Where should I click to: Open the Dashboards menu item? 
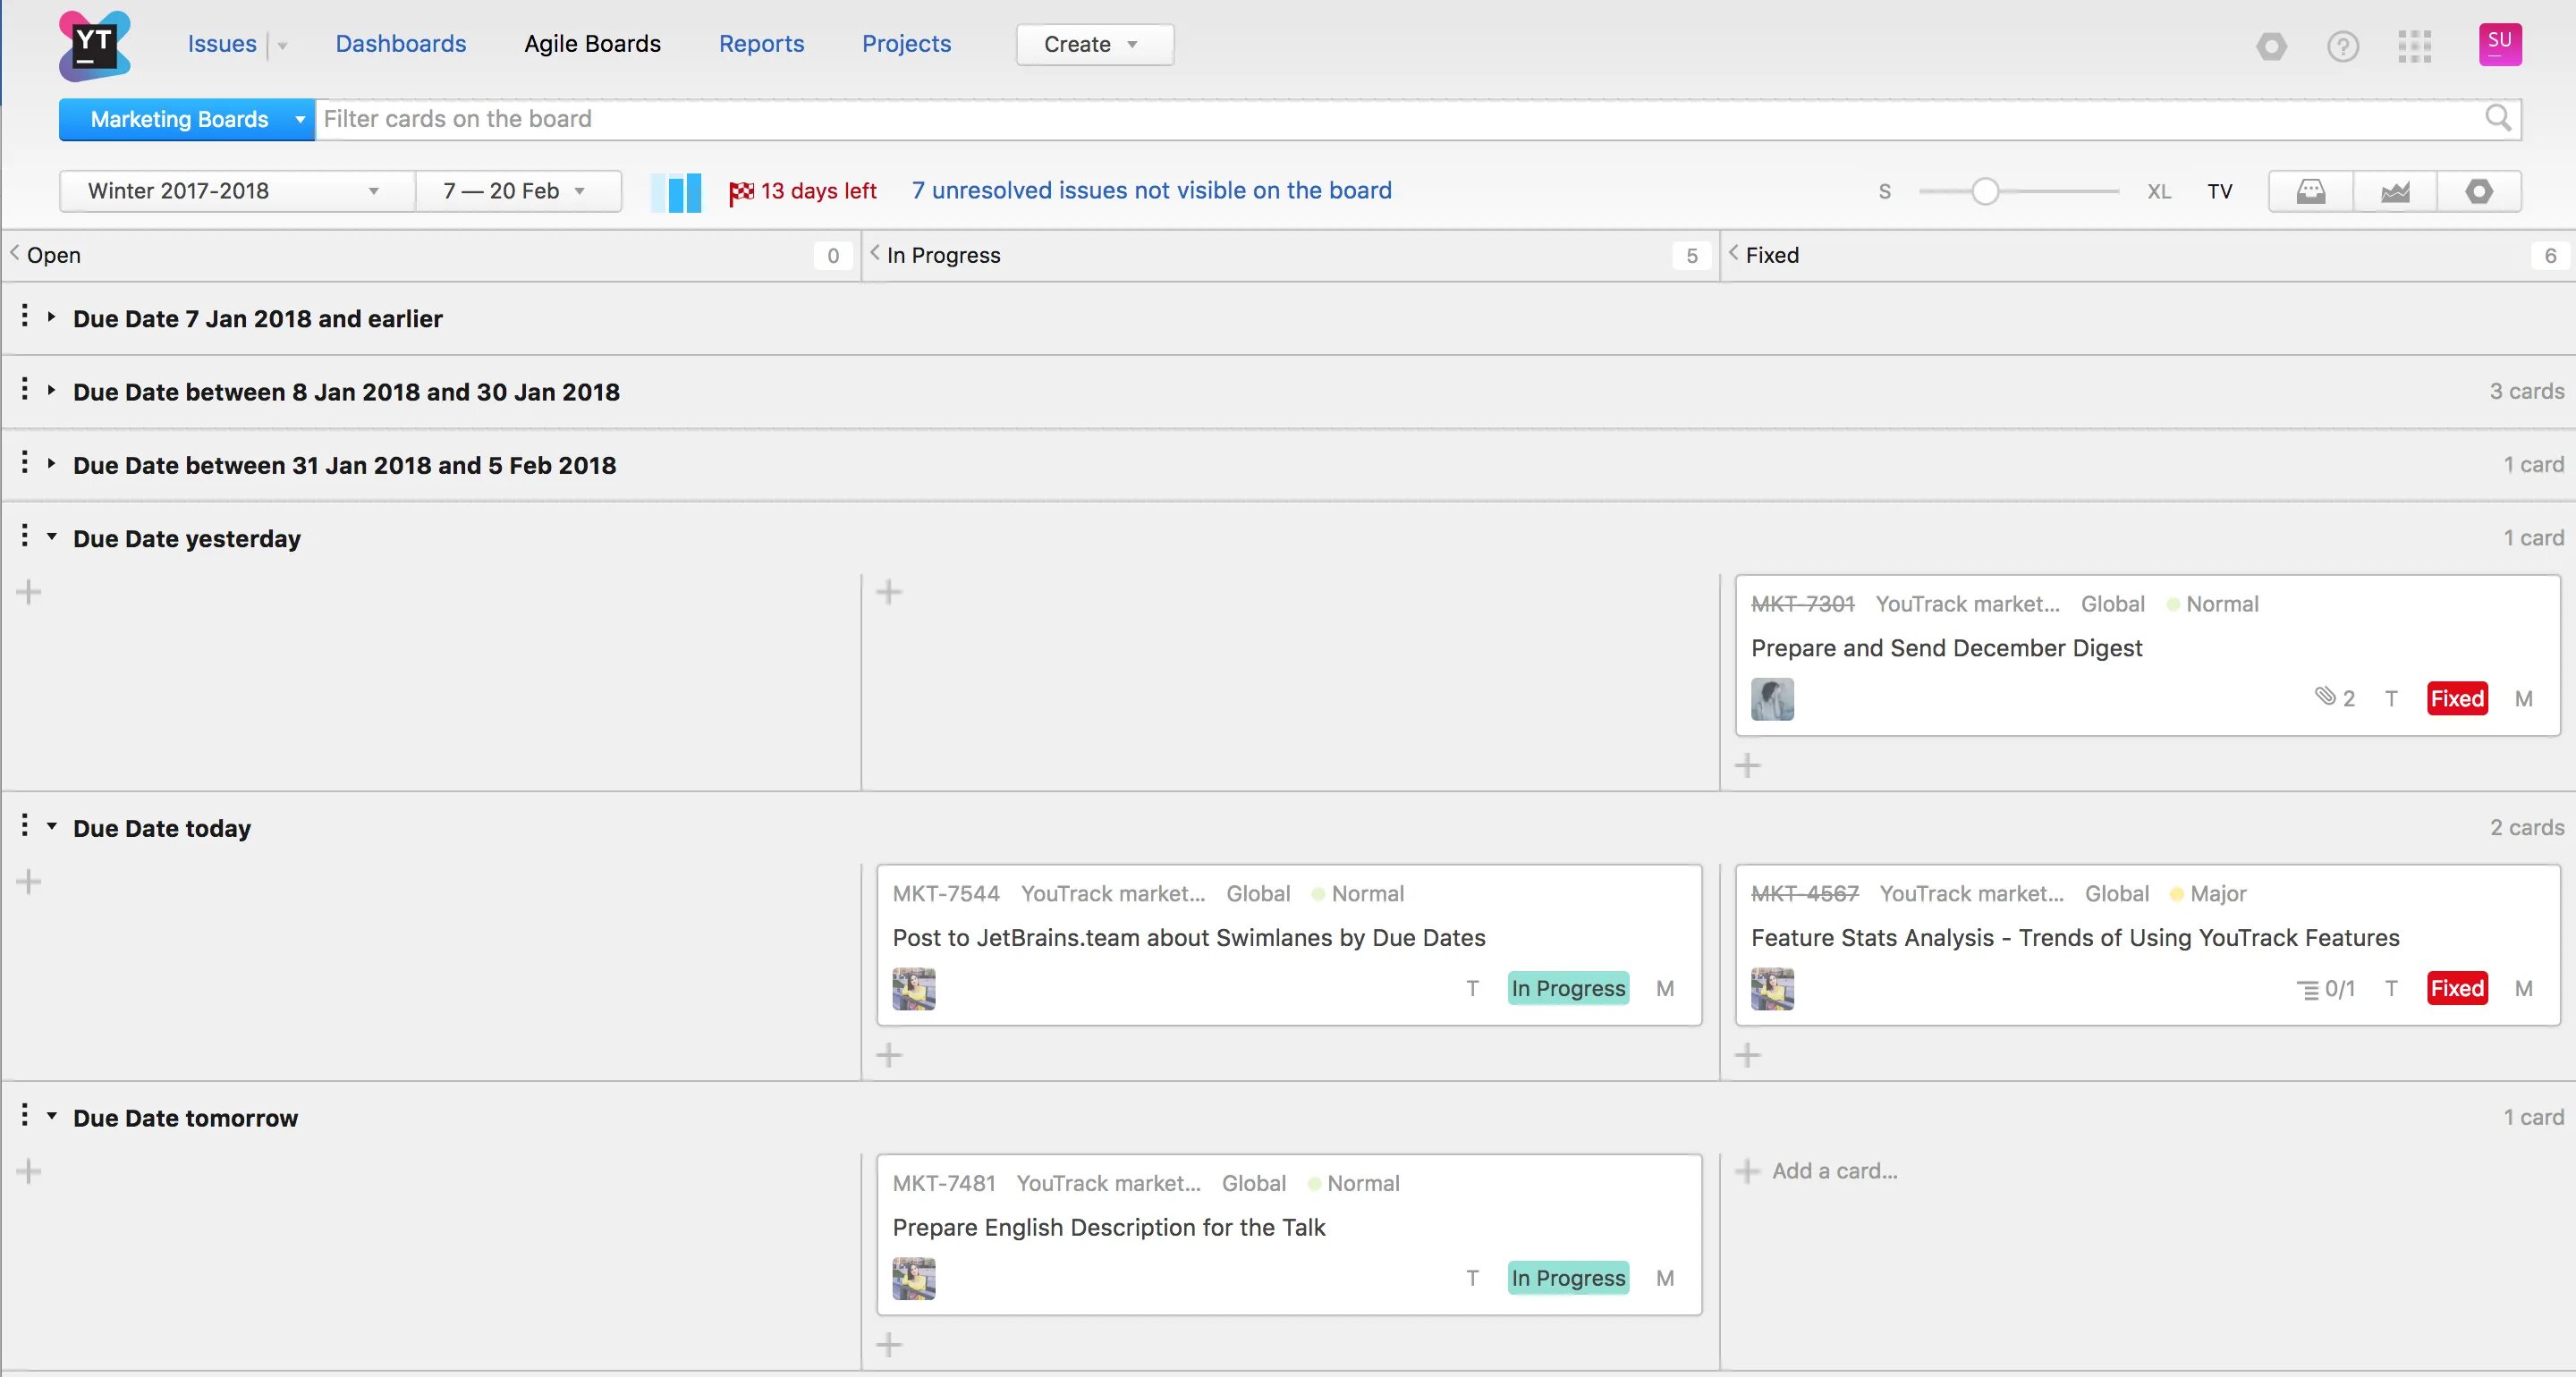[400, 44]
